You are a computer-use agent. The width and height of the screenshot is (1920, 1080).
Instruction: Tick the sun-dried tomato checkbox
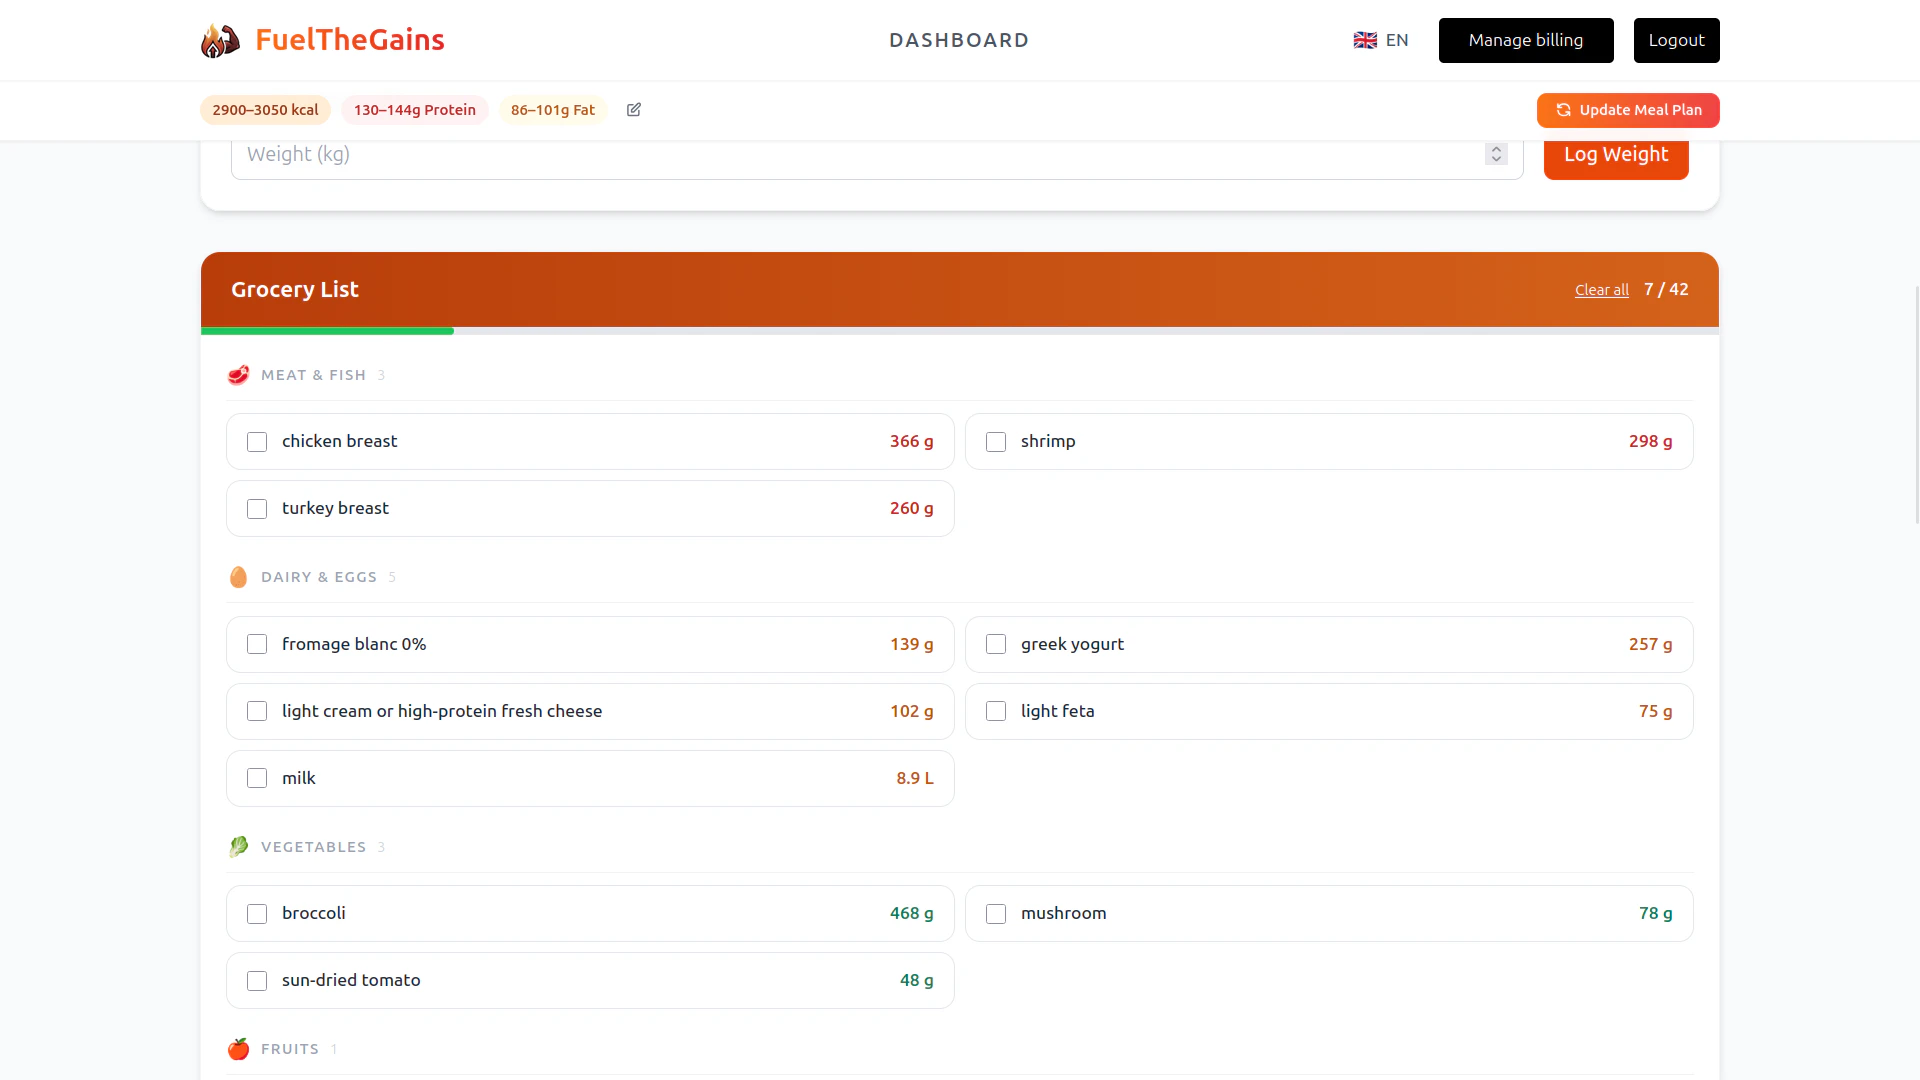click(x=257, y=981)
